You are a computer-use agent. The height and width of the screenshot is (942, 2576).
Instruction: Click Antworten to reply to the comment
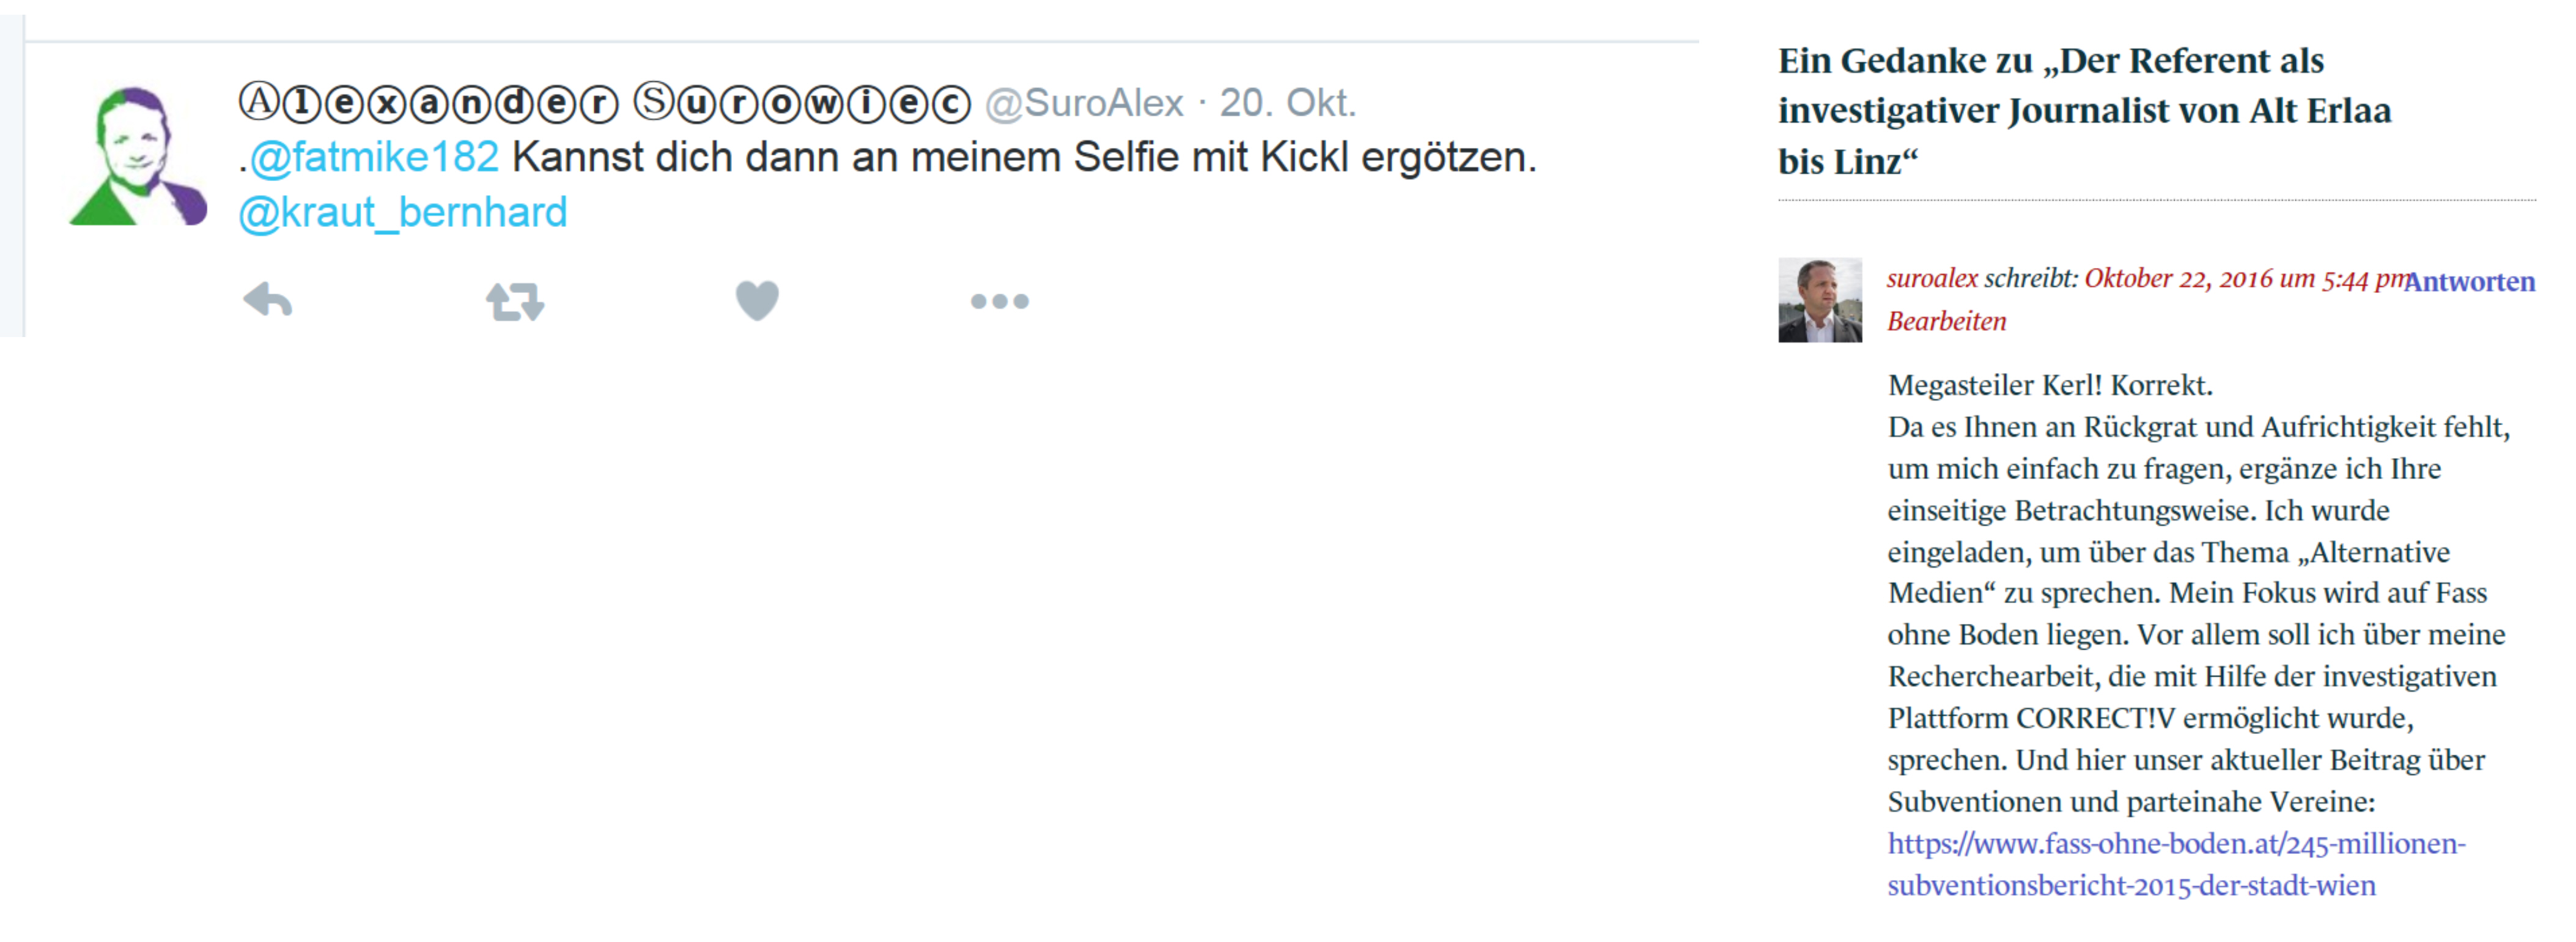(x=2470, y=282)
